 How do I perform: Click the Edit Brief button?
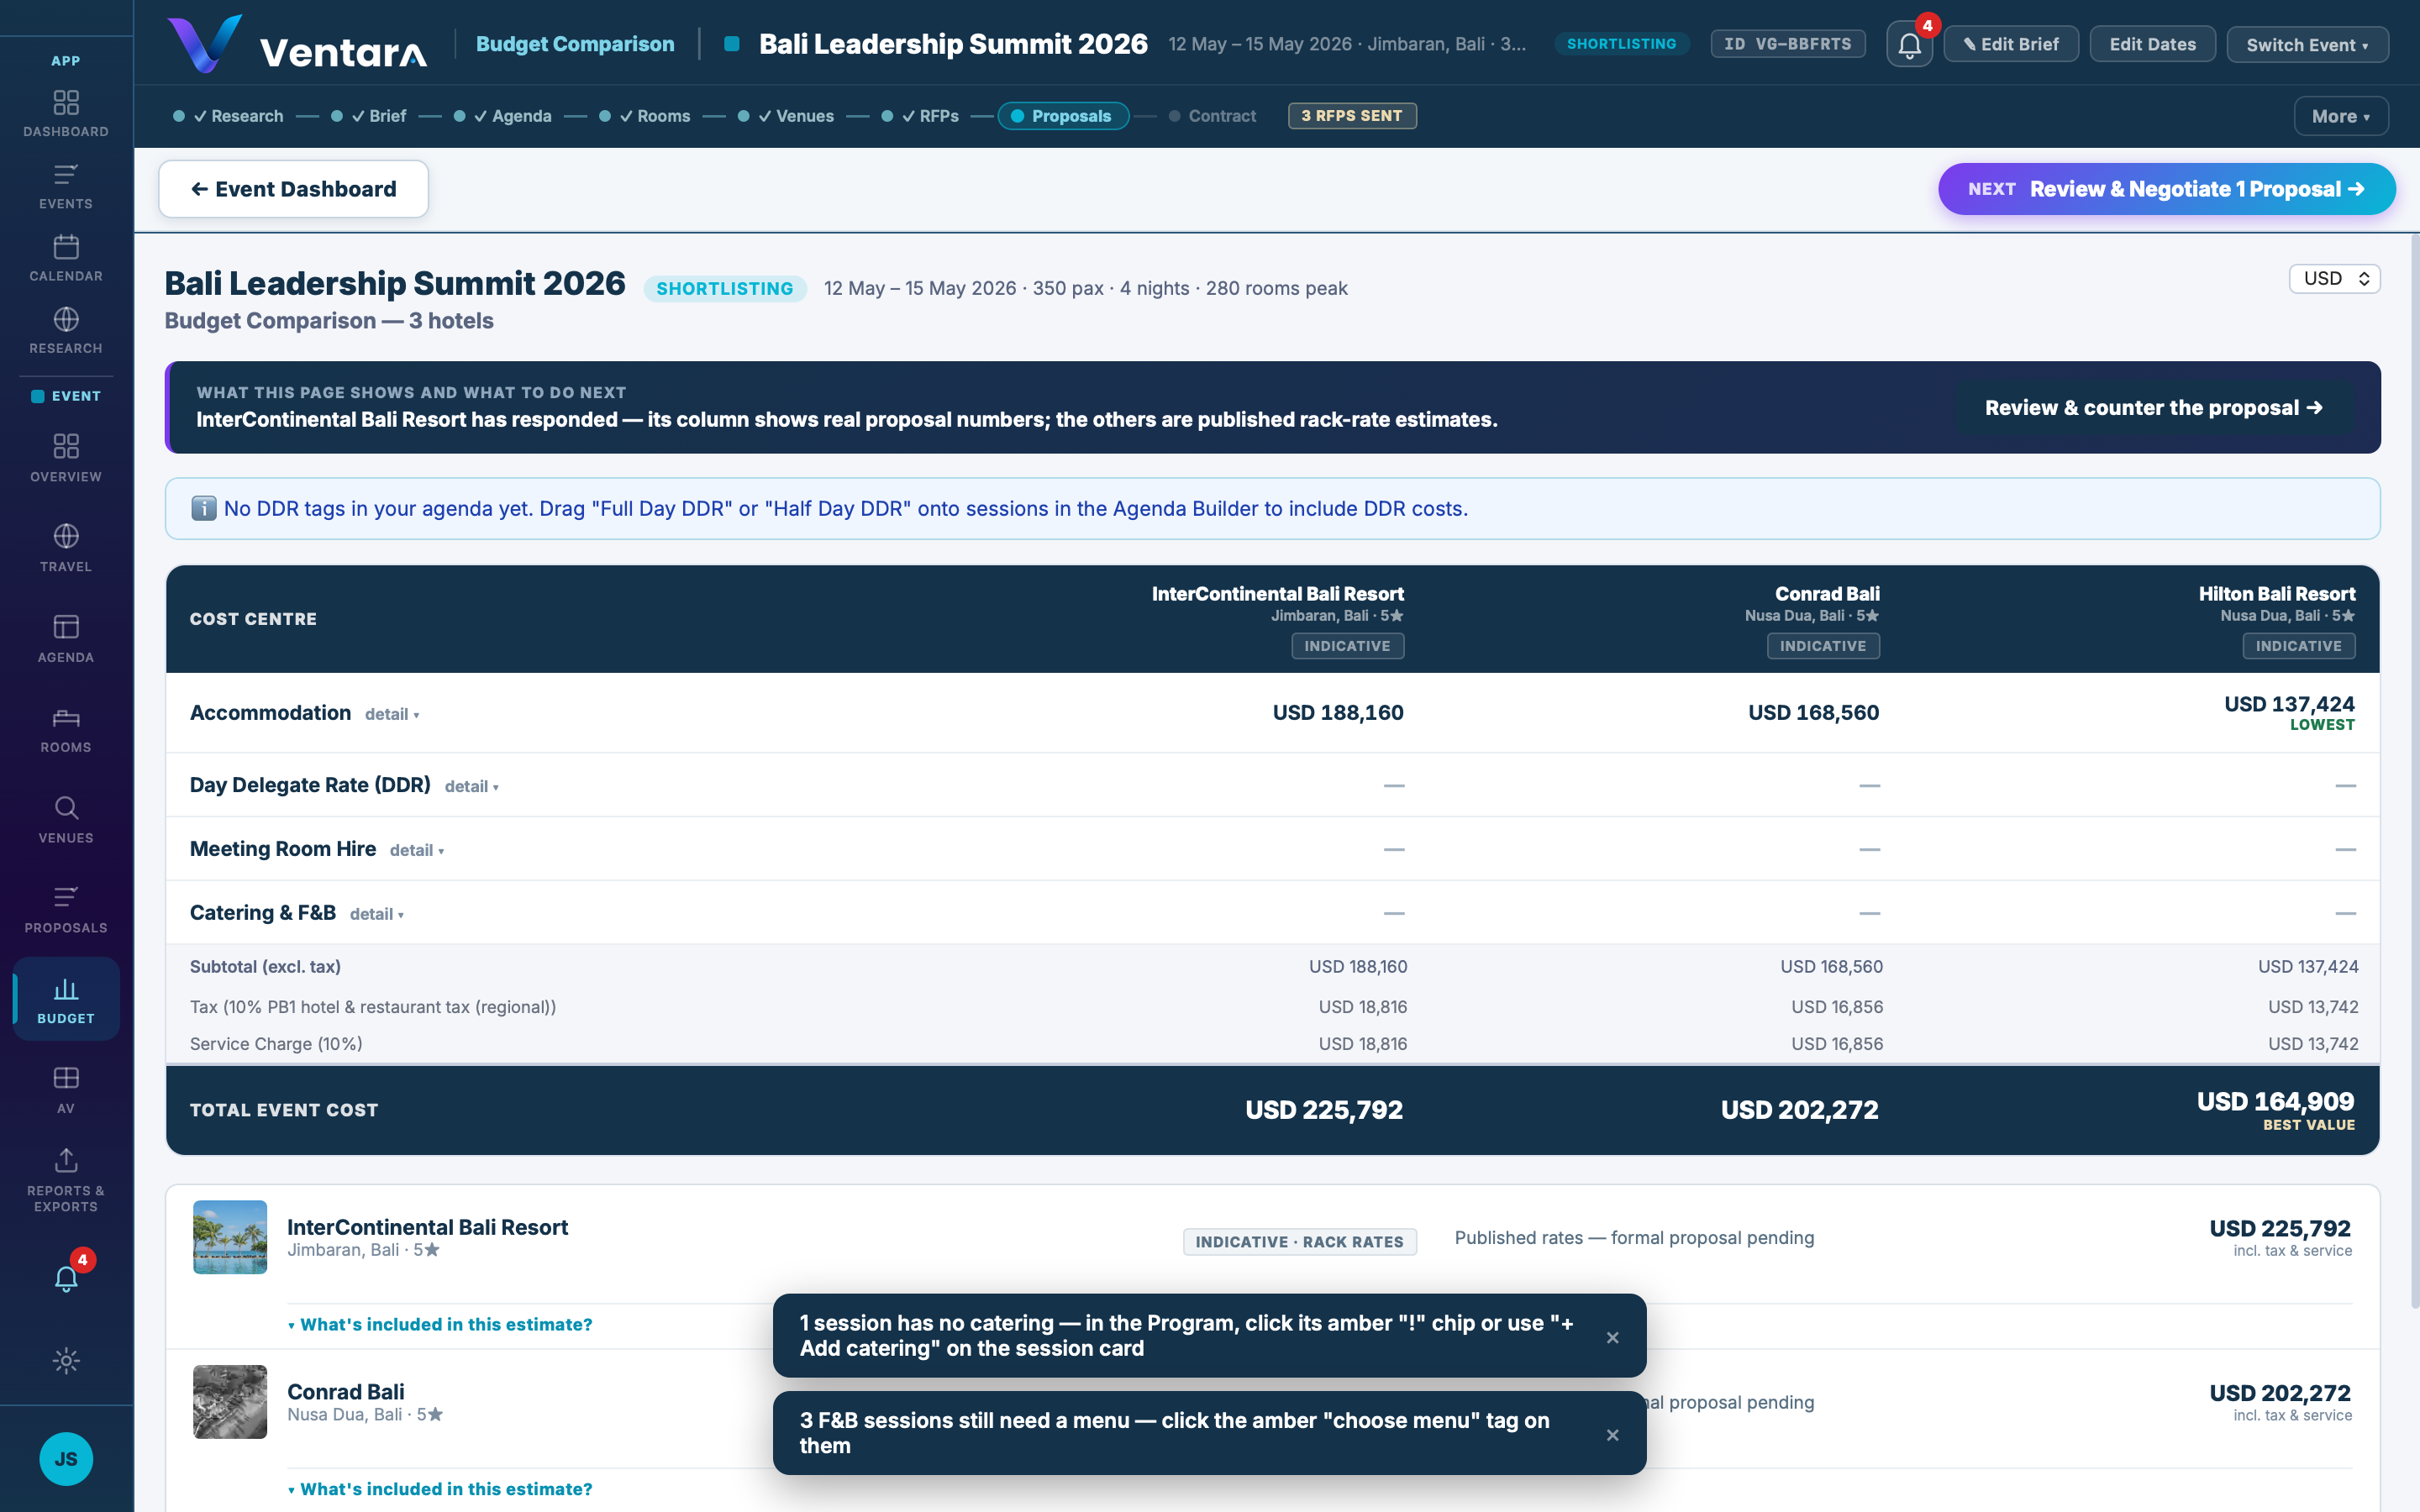coord(2011,44)
